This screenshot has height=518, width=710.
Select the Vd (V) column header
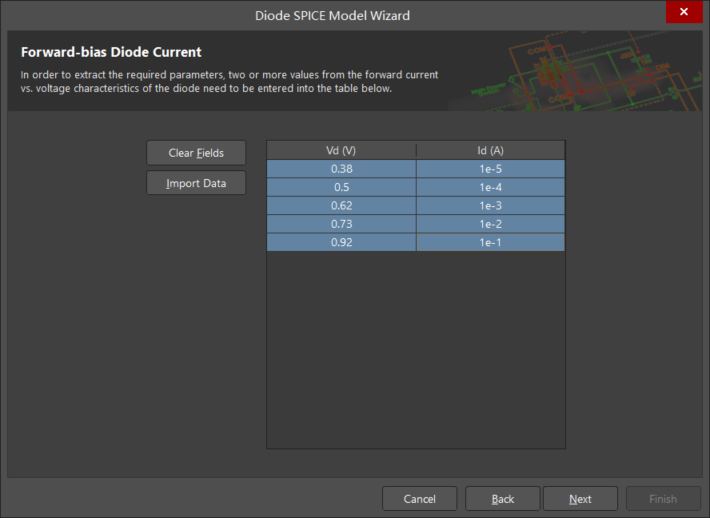coord(341,150)
